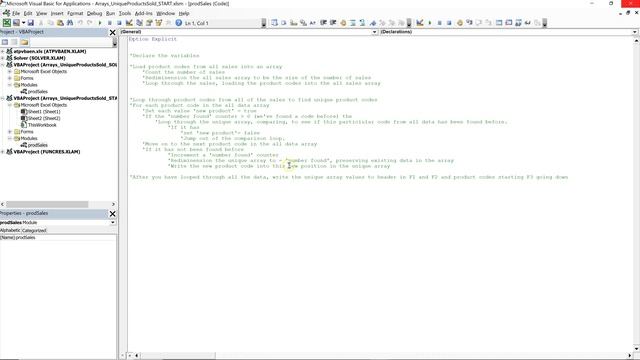Click the Comment Block icon
This screenshot has height=360, width=640.
point(353,23)
